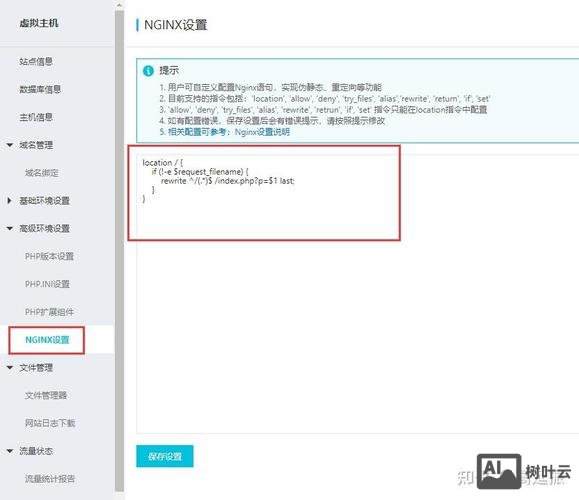This screenshot has width=579, height=500.
Task: Open 数据库信息 in the sidebar
Action: coord(40,89)
